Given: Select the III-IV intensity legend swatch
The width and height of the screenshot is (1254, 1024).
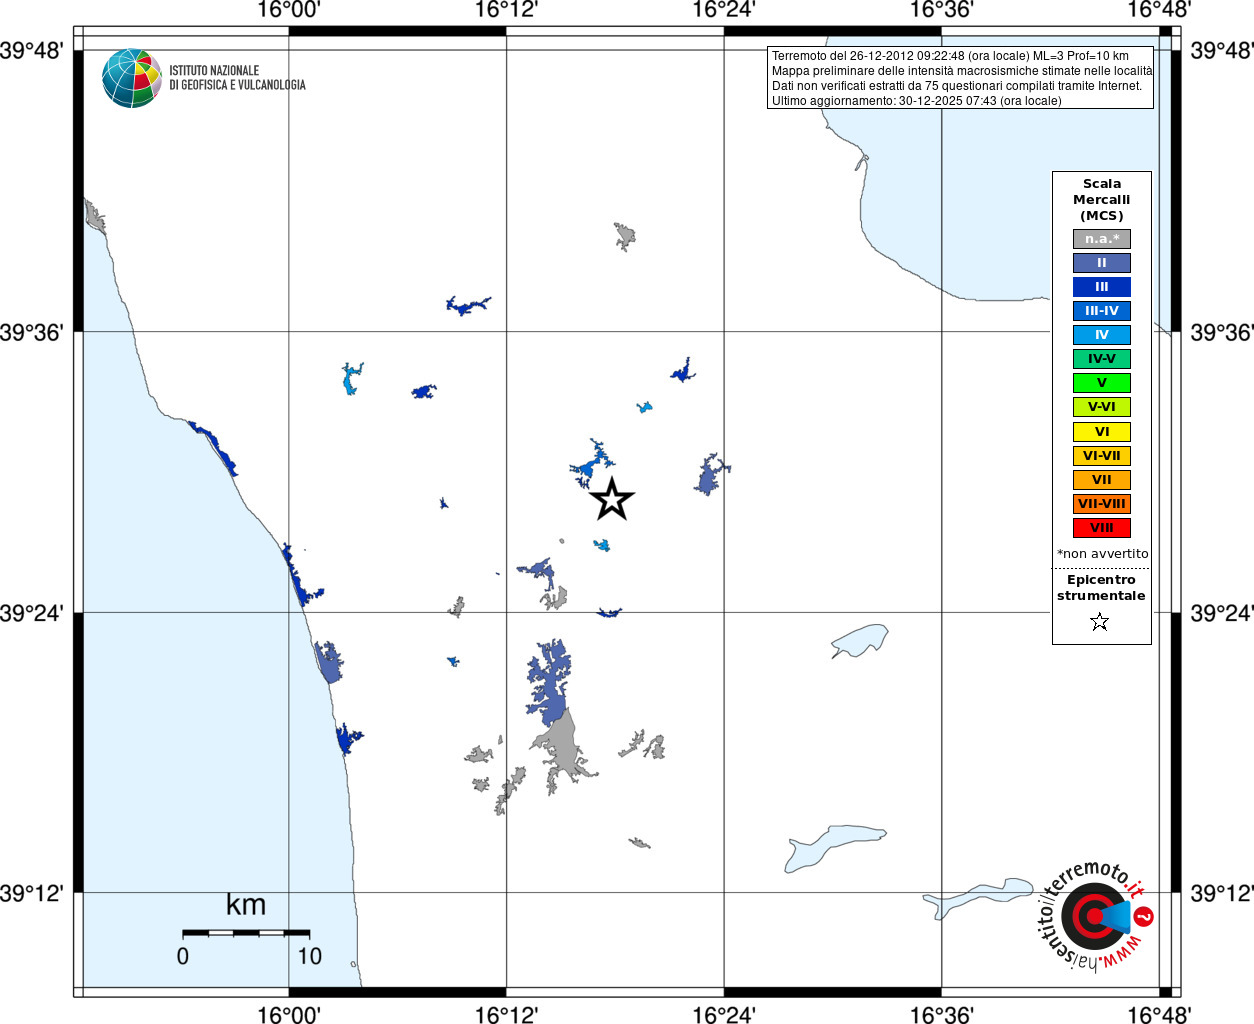Looking at the screenshot, I should 1102,311.
